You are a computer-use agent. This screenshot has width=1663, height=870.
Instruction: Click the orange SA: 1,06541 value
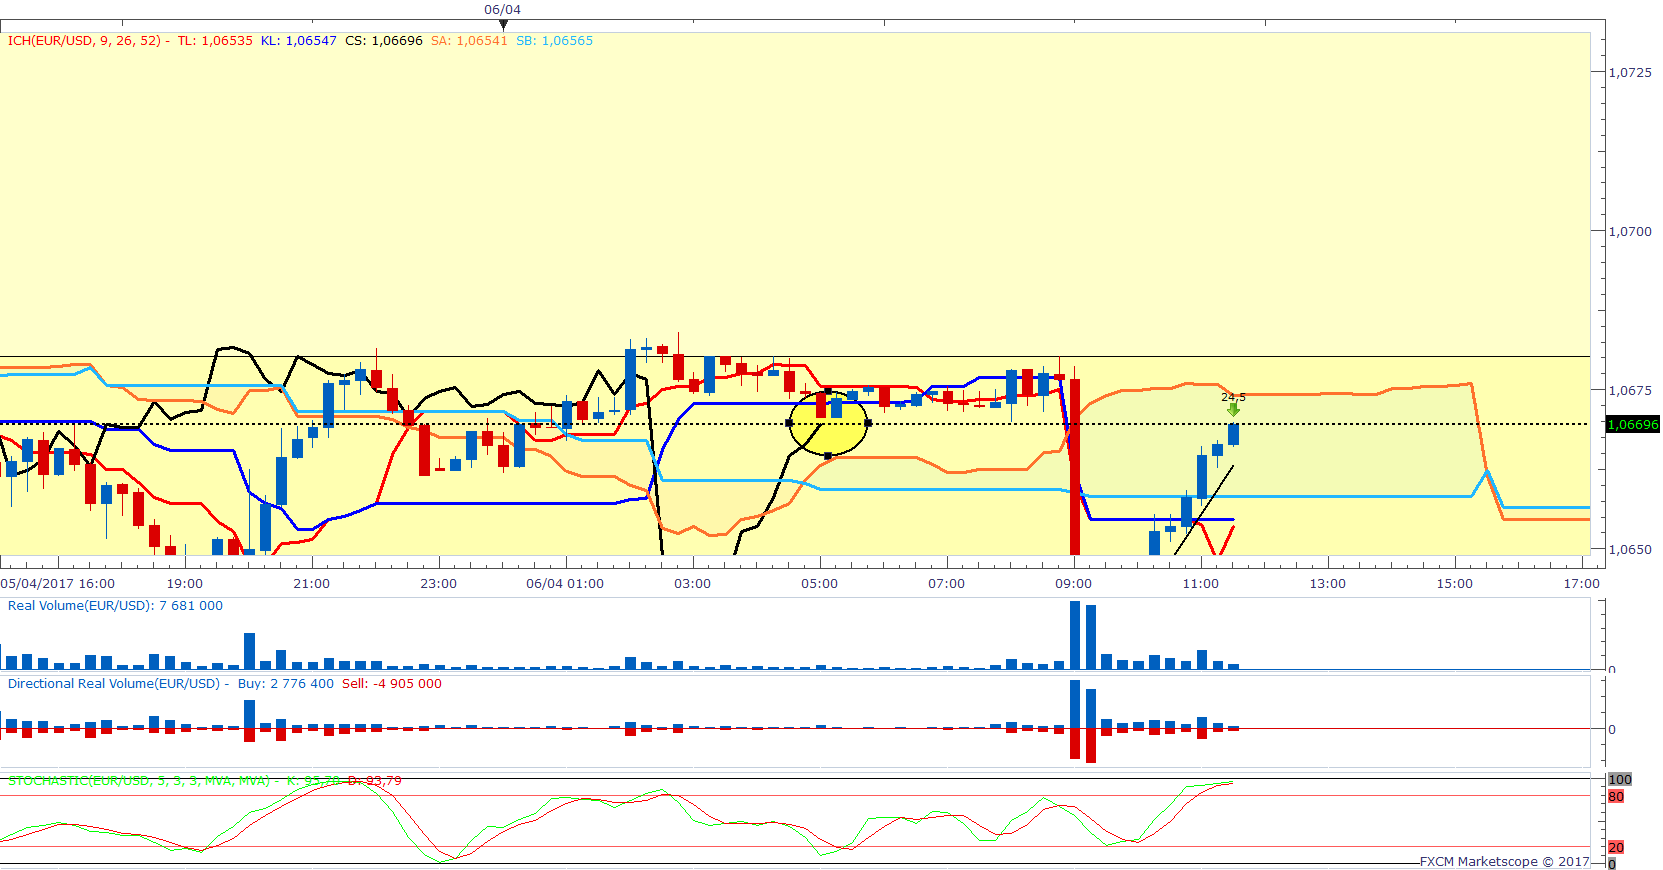(469, 41)
